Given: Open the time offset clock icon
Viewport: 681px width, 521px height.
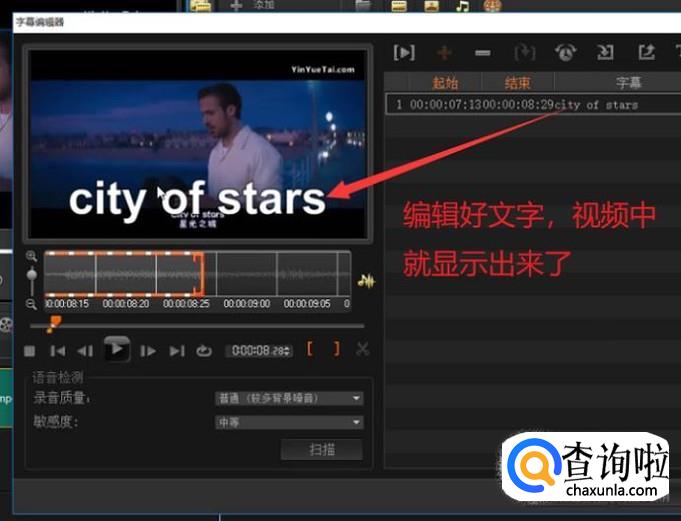Looking at the screenshot, I should click(x=565, y=53).
